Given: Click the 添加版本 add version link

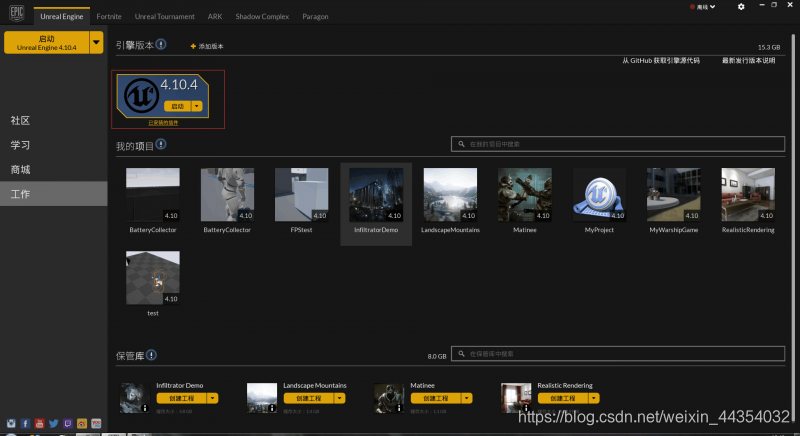Looking at the screenshot, I should pyautogui.click(x=211, y=46).
